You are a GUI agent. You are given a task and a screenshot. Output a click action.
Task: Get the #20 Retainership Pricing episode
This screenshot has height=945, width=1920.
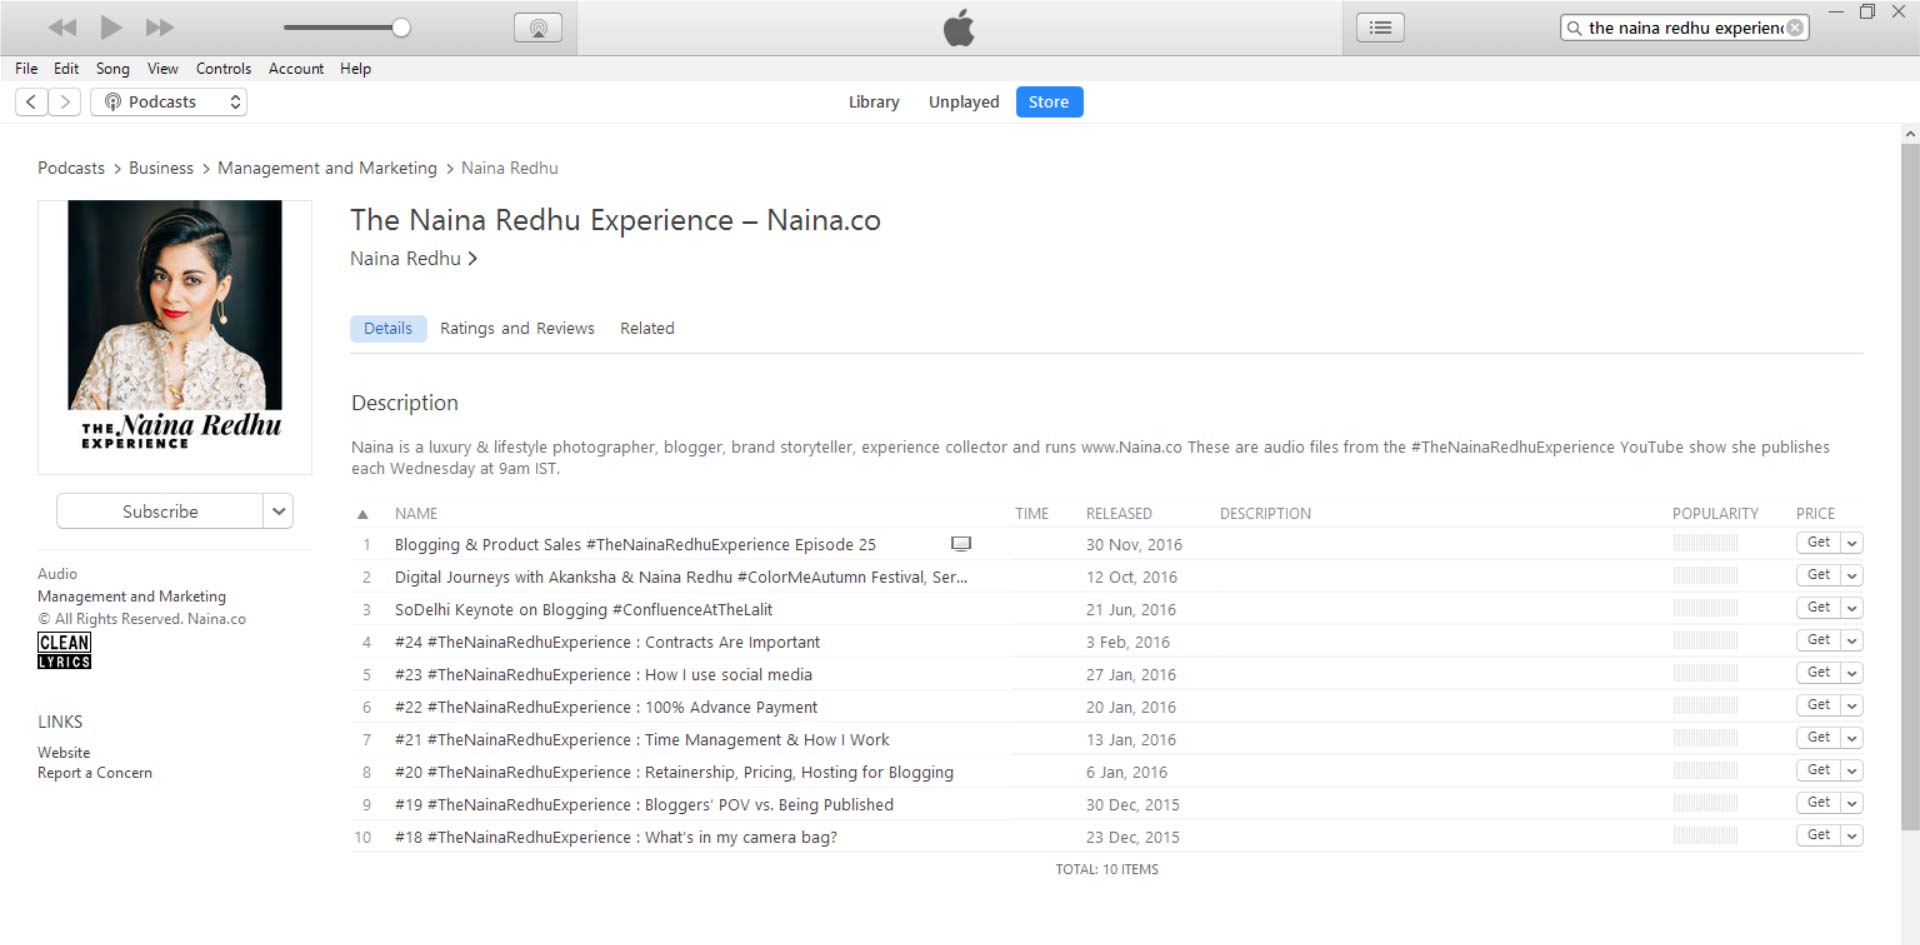(x=1818, y=770)
